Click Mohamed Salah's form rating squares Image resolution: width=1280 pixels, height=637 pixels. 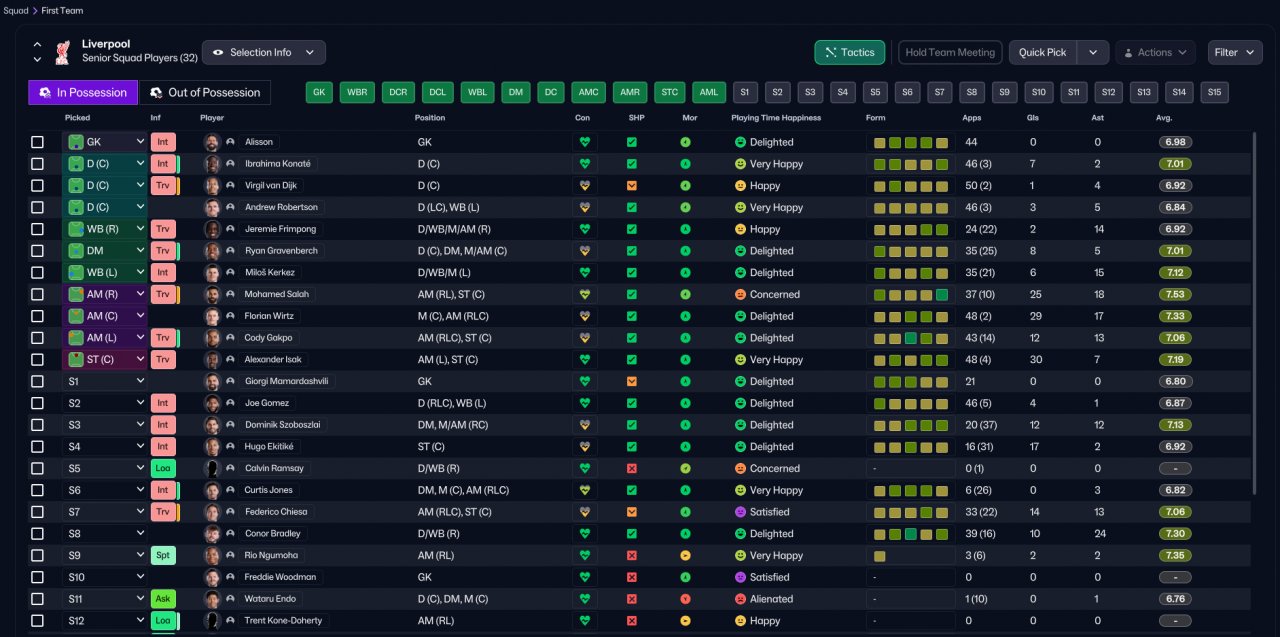click(x=910, y=294)
